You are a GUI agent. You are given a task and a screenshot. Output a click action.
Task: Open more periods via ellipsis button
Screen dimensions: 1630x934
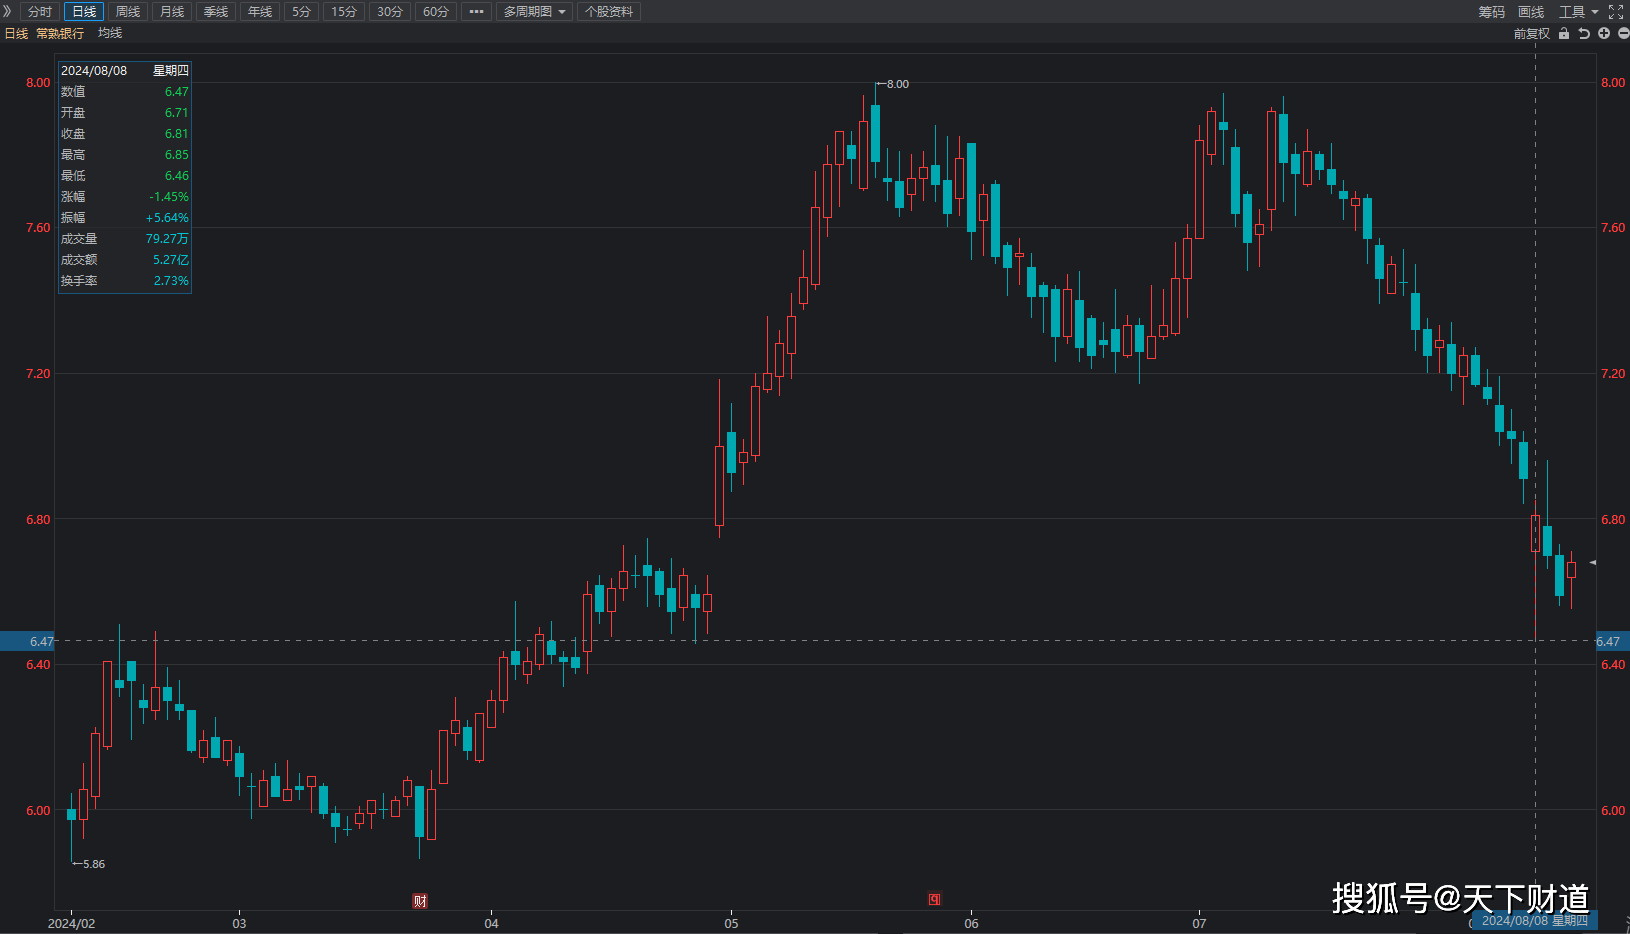pyautogui.click(x=476, y=12)
